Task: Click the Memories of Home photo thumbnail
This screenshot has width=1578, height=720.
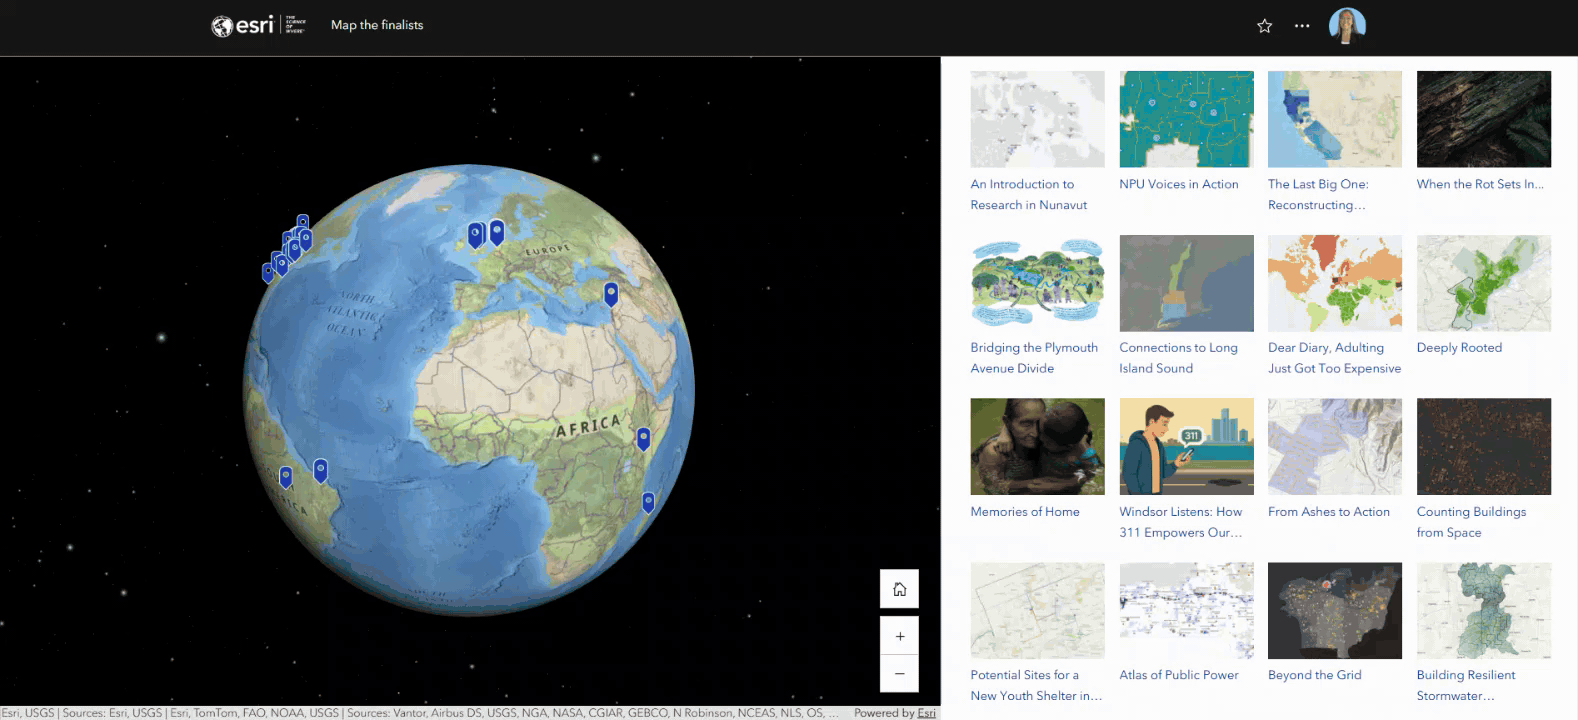Action: (1037, 446)
